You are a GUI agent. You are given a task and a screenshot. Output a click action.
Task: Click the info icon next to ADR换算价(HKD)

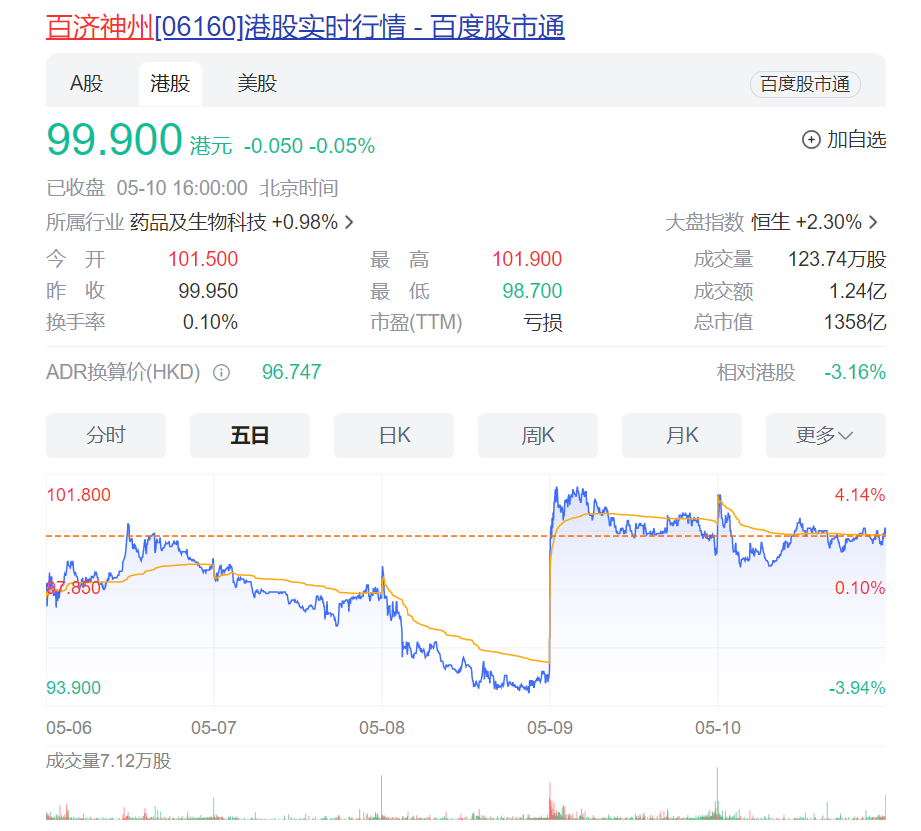(221, 372)
